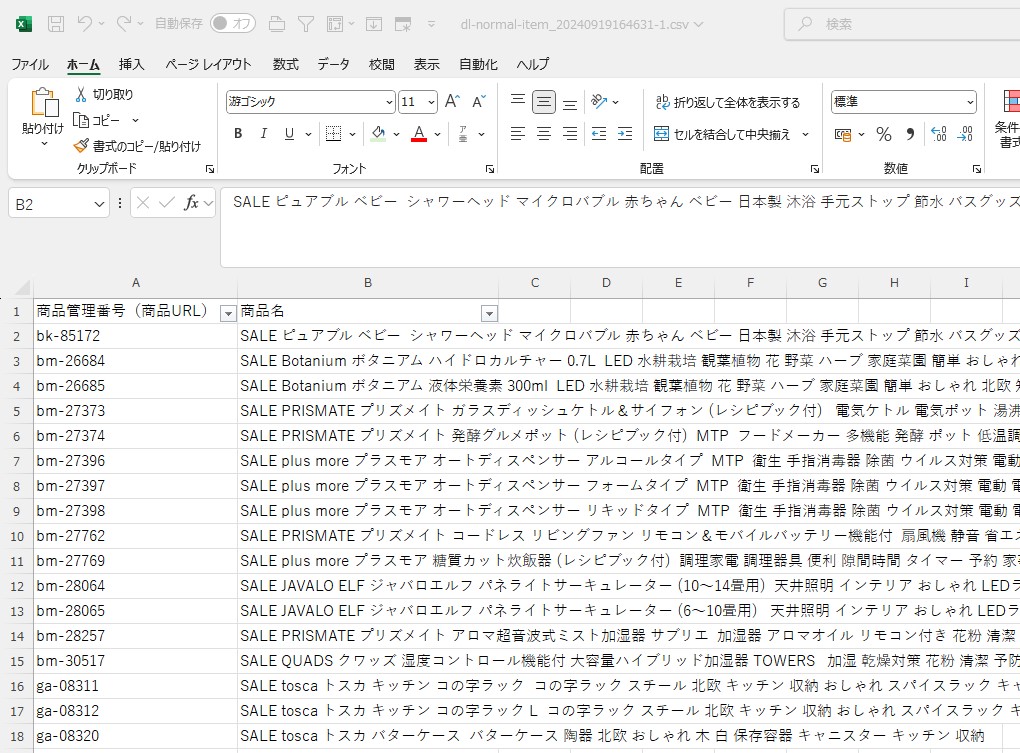Switch to the 挿入 tab

[131, 64]
